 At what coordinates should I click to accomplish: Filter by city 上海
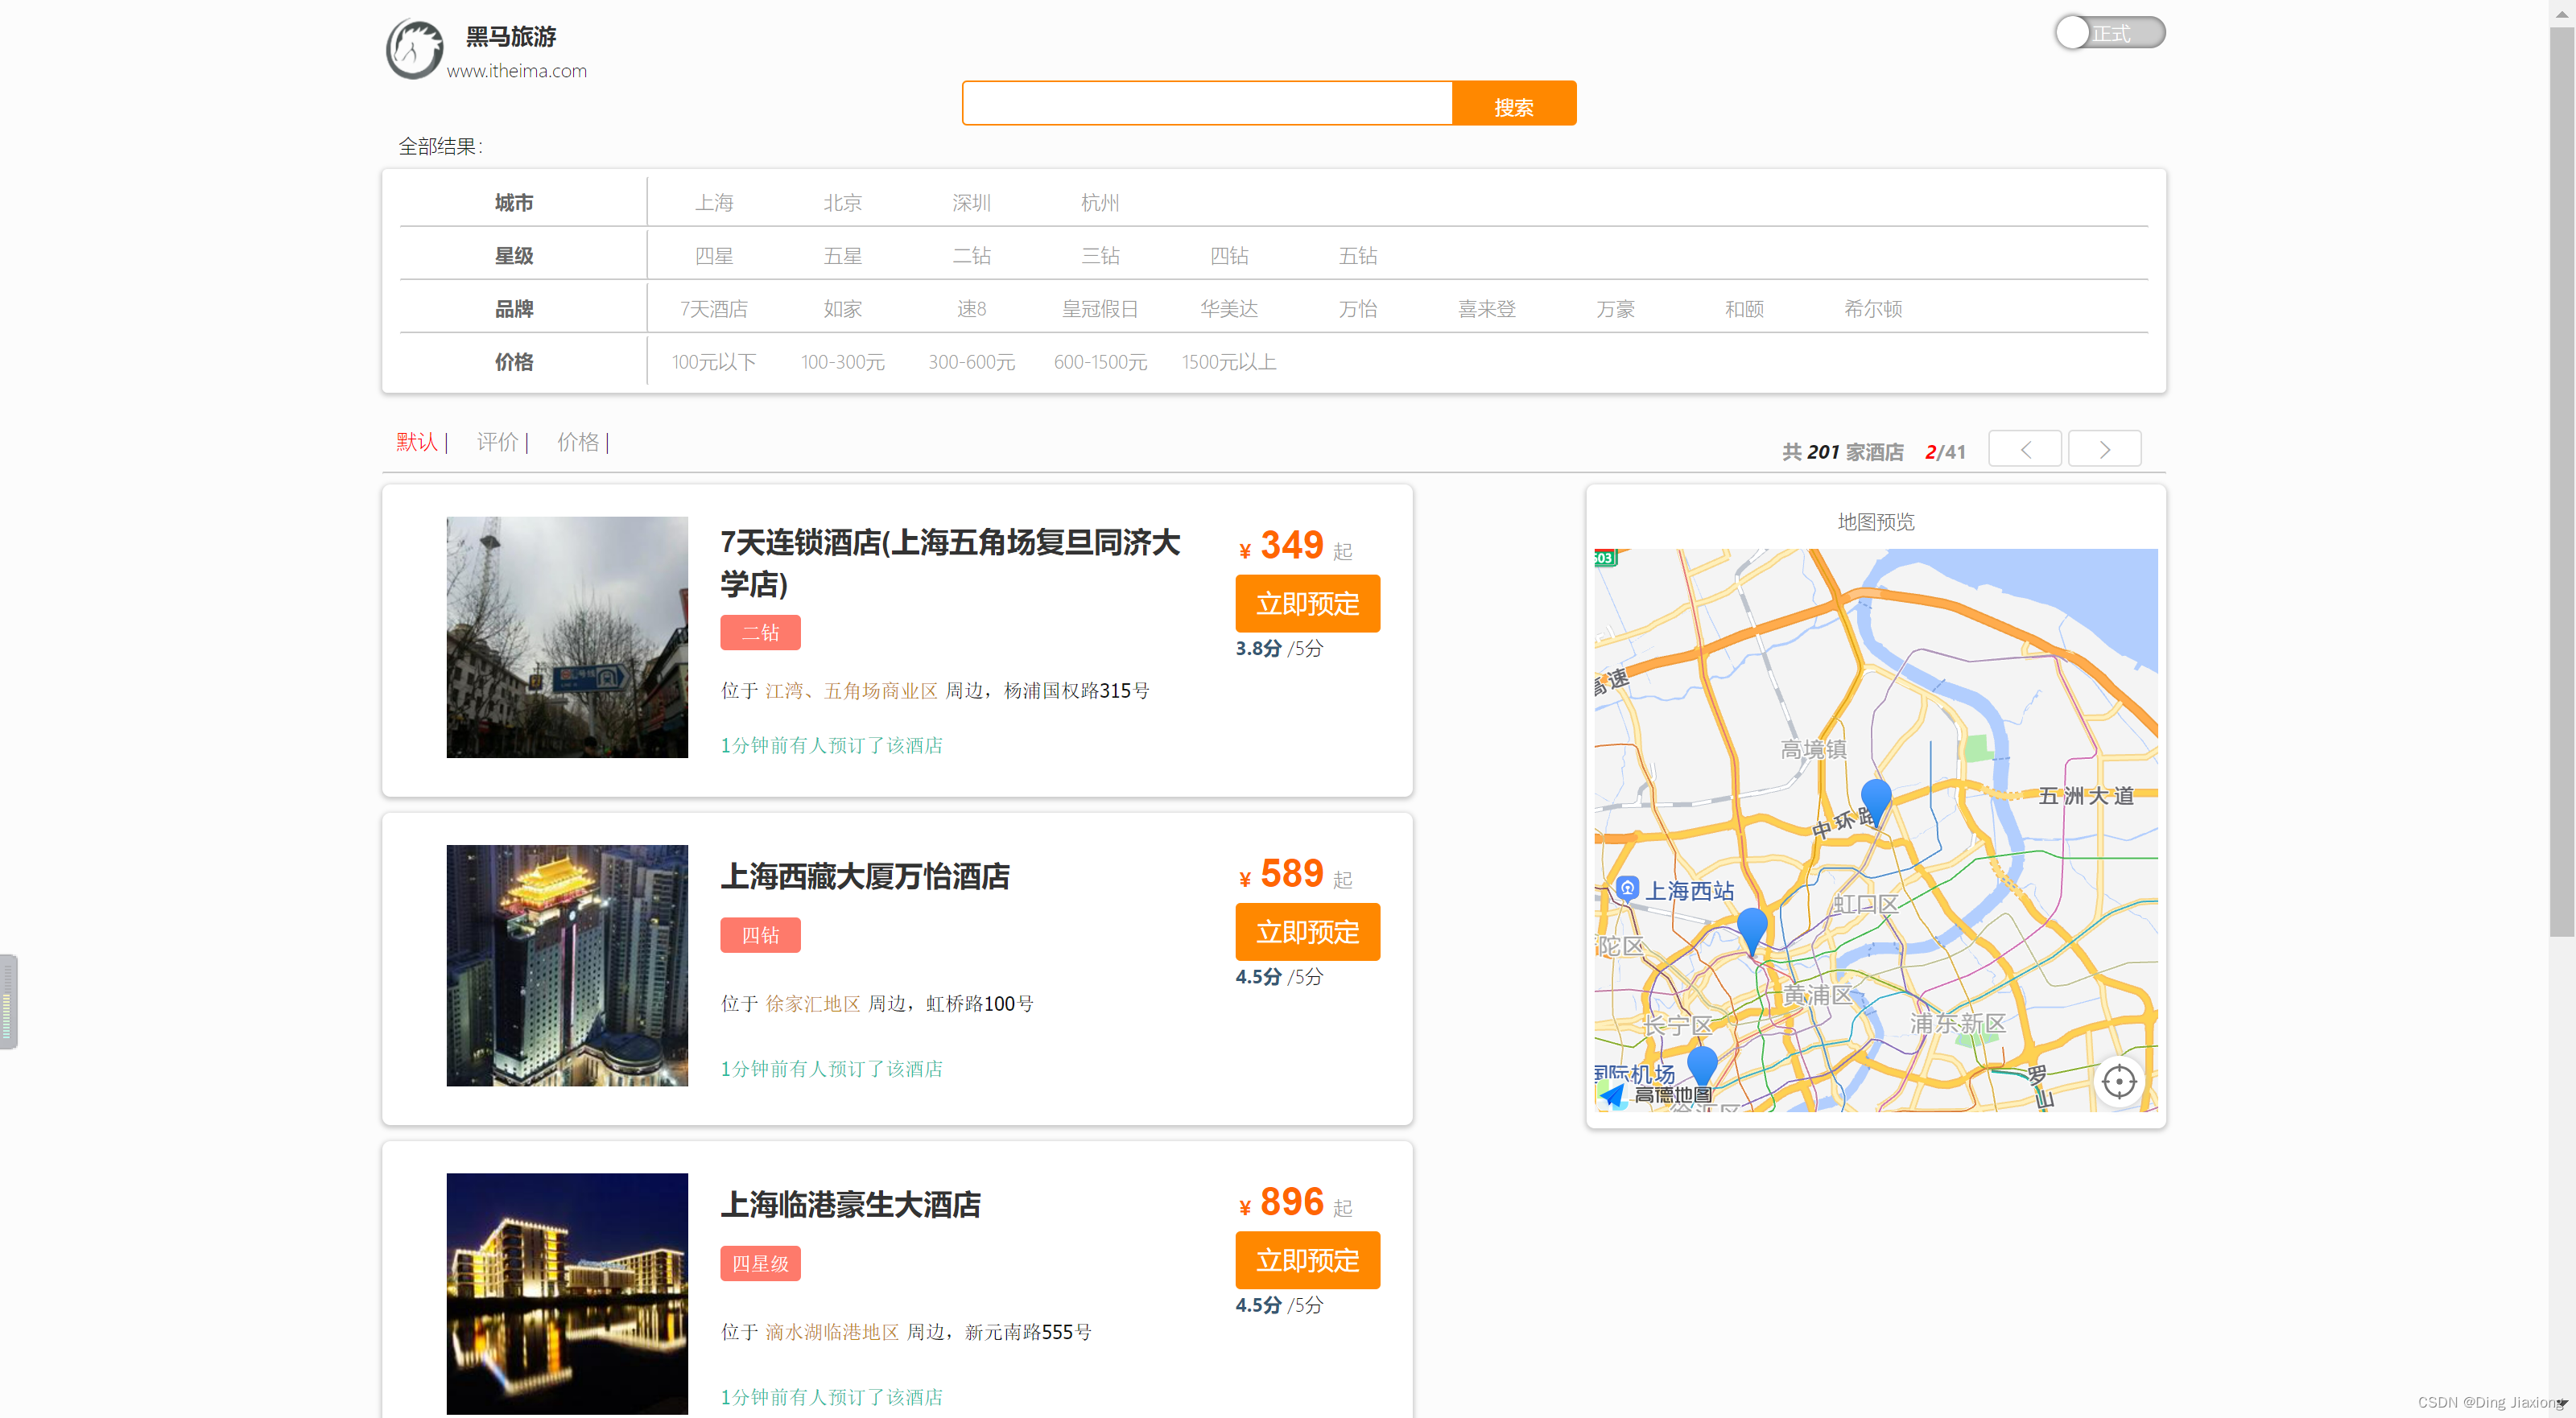coord(714,203)
